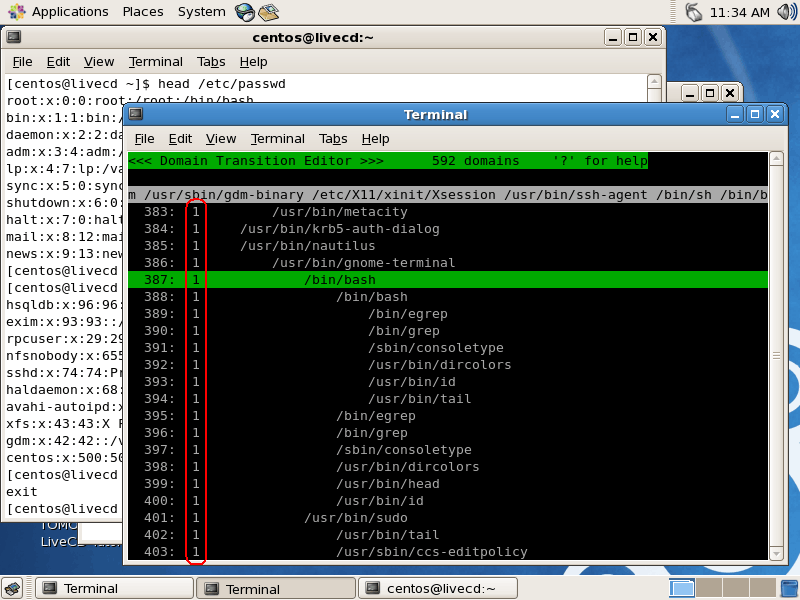This screenshot has width=800, height=600.
Task: Click scroll-down arrow of front Terminal scrollbar
Action: (776, 553)
